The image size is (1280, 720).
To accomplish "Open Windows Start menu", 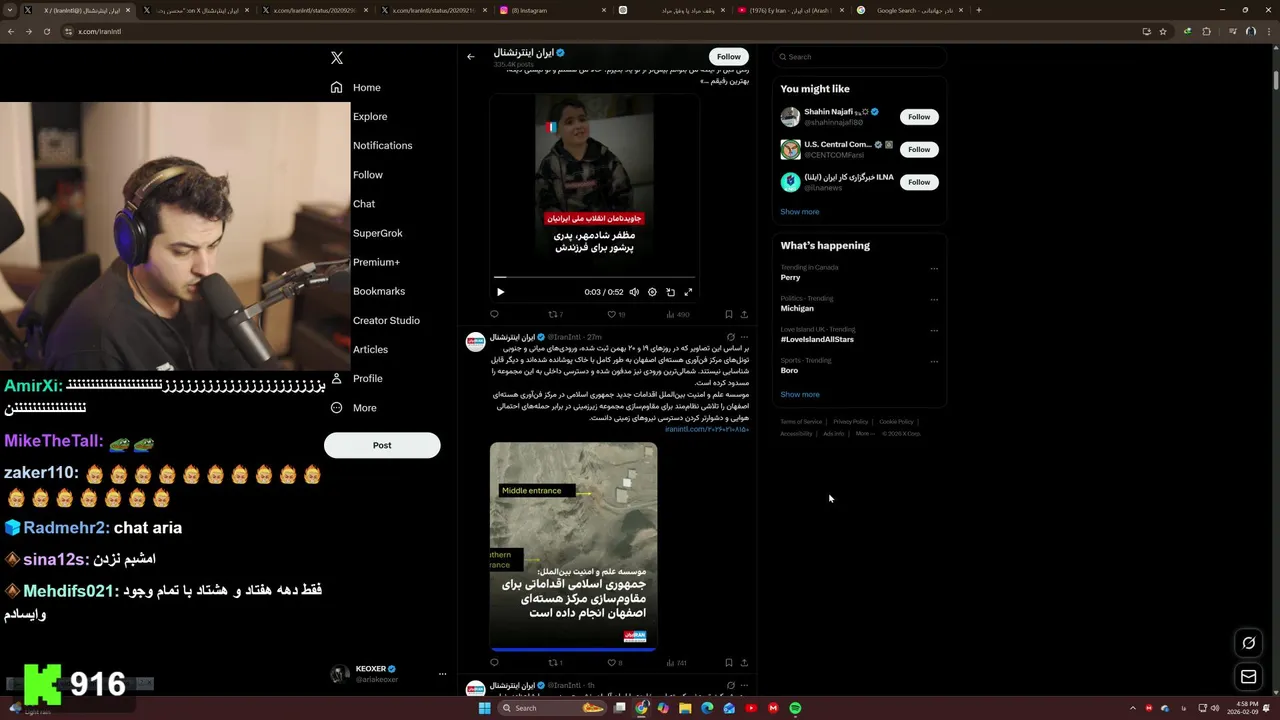I will coord(485,708).
